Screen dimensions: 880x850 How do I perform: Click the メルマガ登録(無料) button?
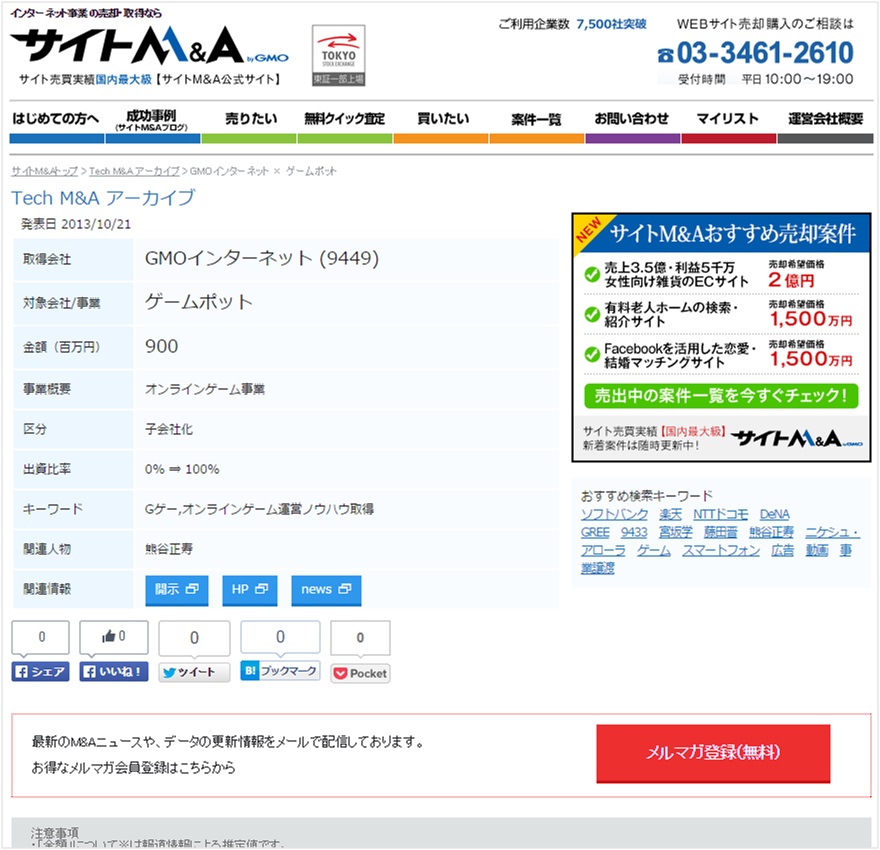713,753
